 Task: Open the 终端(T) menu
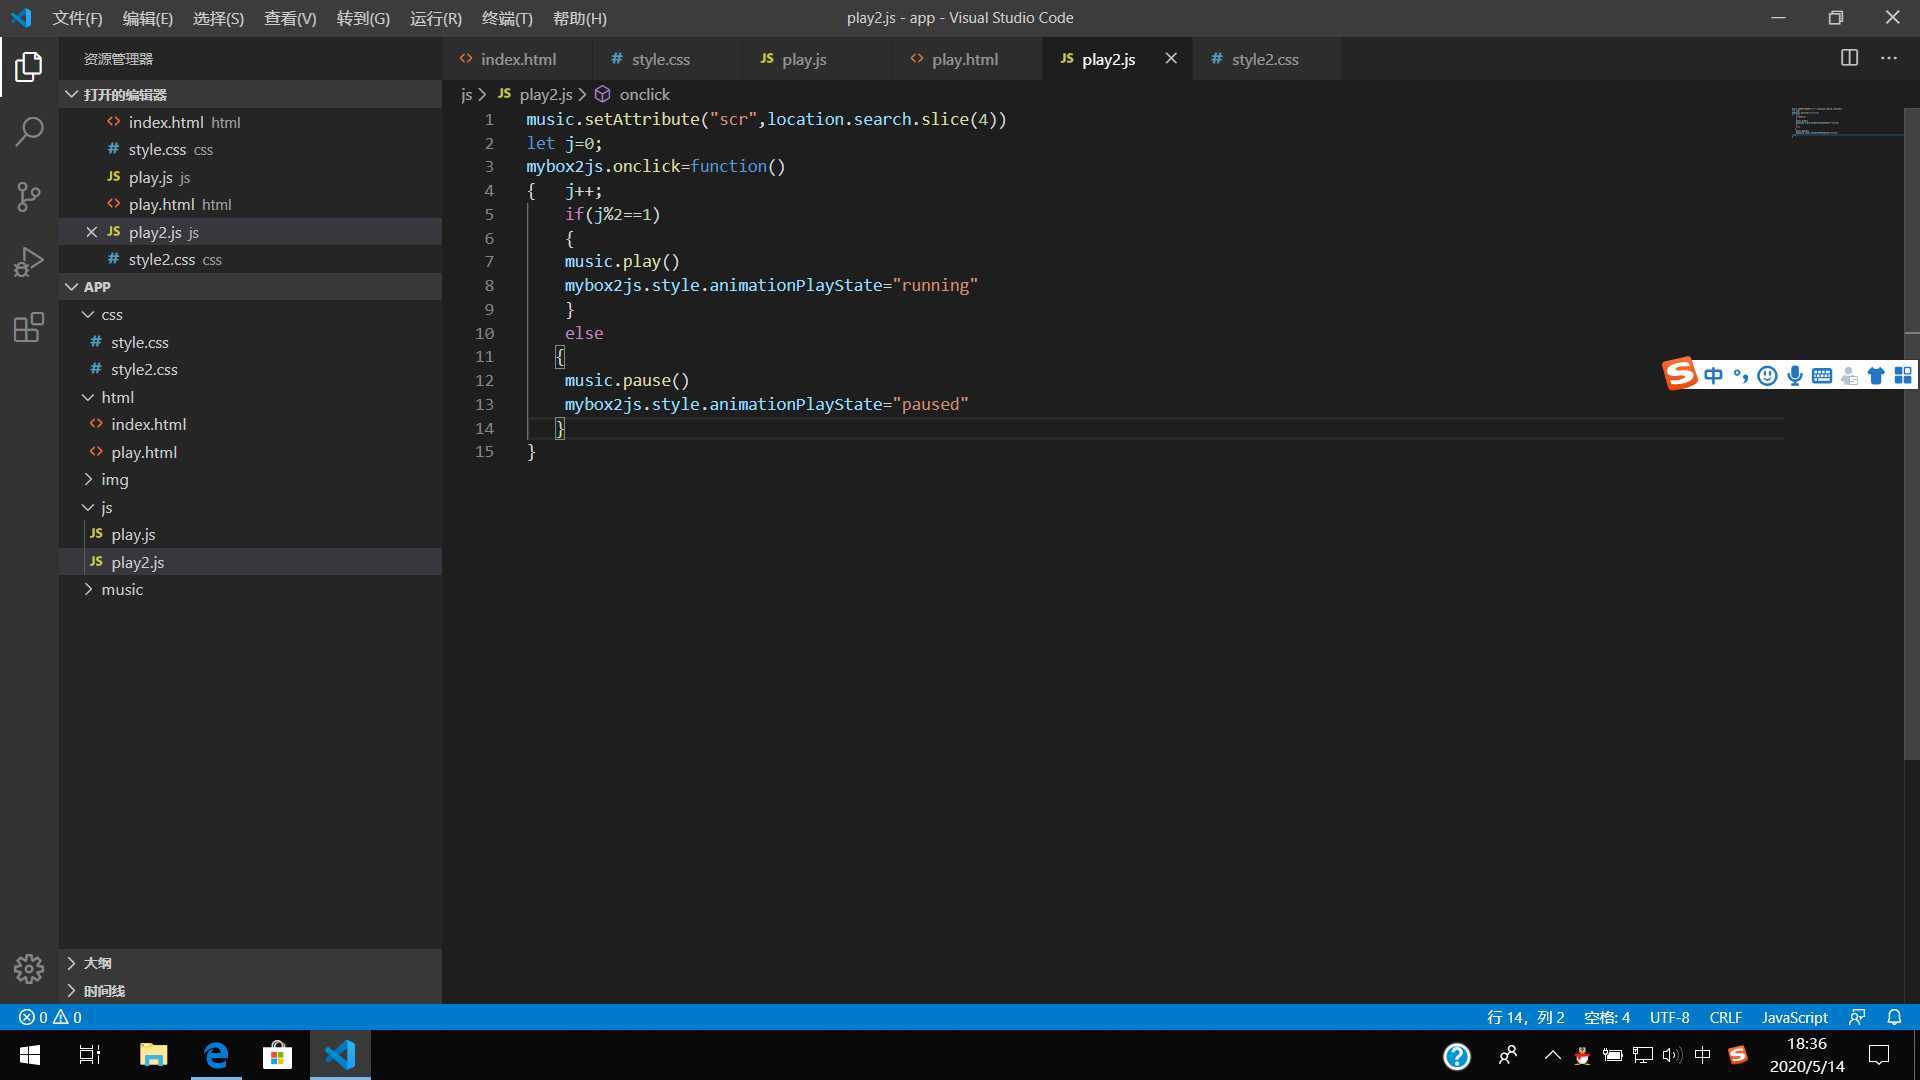tap(507, 18)
